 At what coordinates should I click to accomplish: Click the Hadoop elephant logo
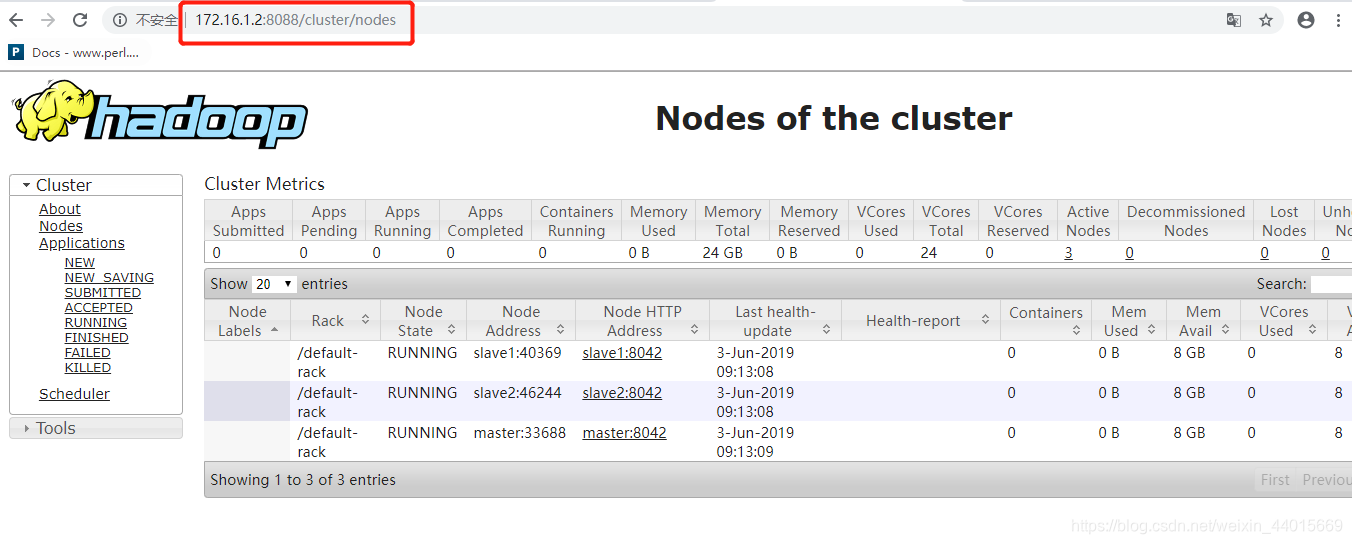pos(160,115)
